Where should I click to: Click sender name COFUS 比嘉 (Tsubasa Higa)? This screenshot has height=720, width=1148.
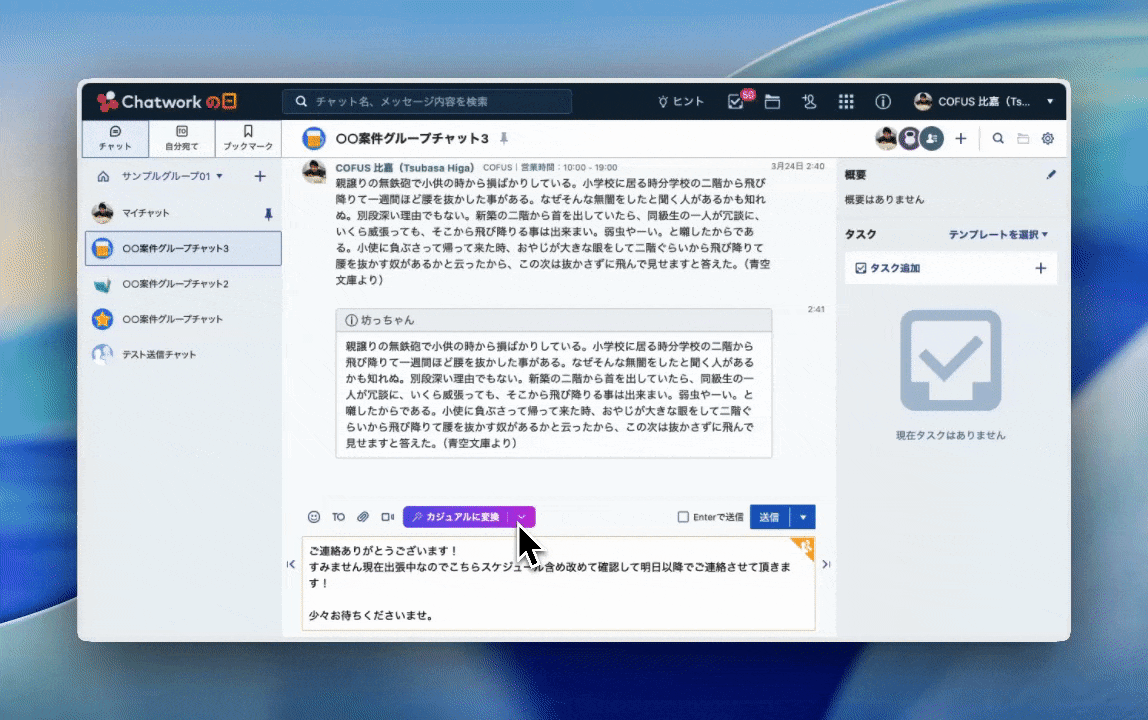(405, 167)
